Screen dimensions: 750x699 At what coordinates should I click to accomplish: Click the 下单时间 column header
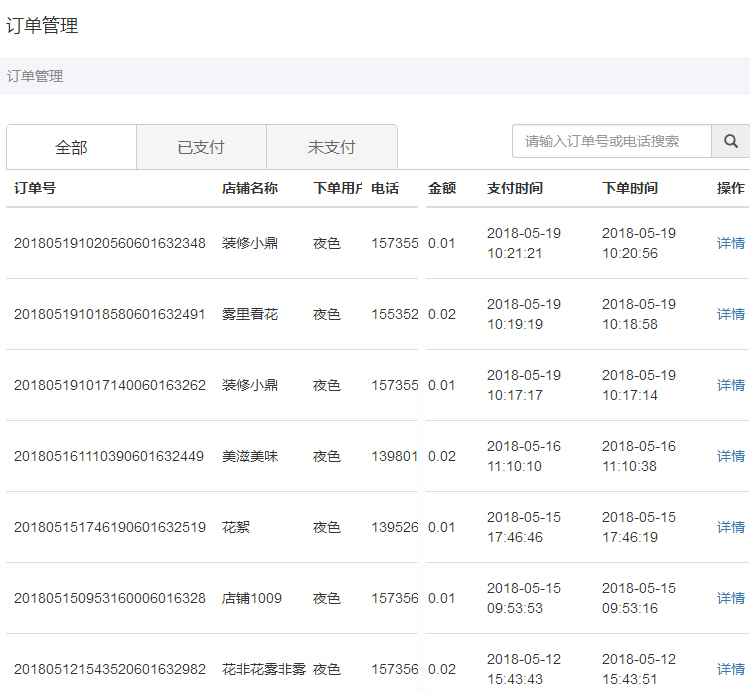(630, 188)
